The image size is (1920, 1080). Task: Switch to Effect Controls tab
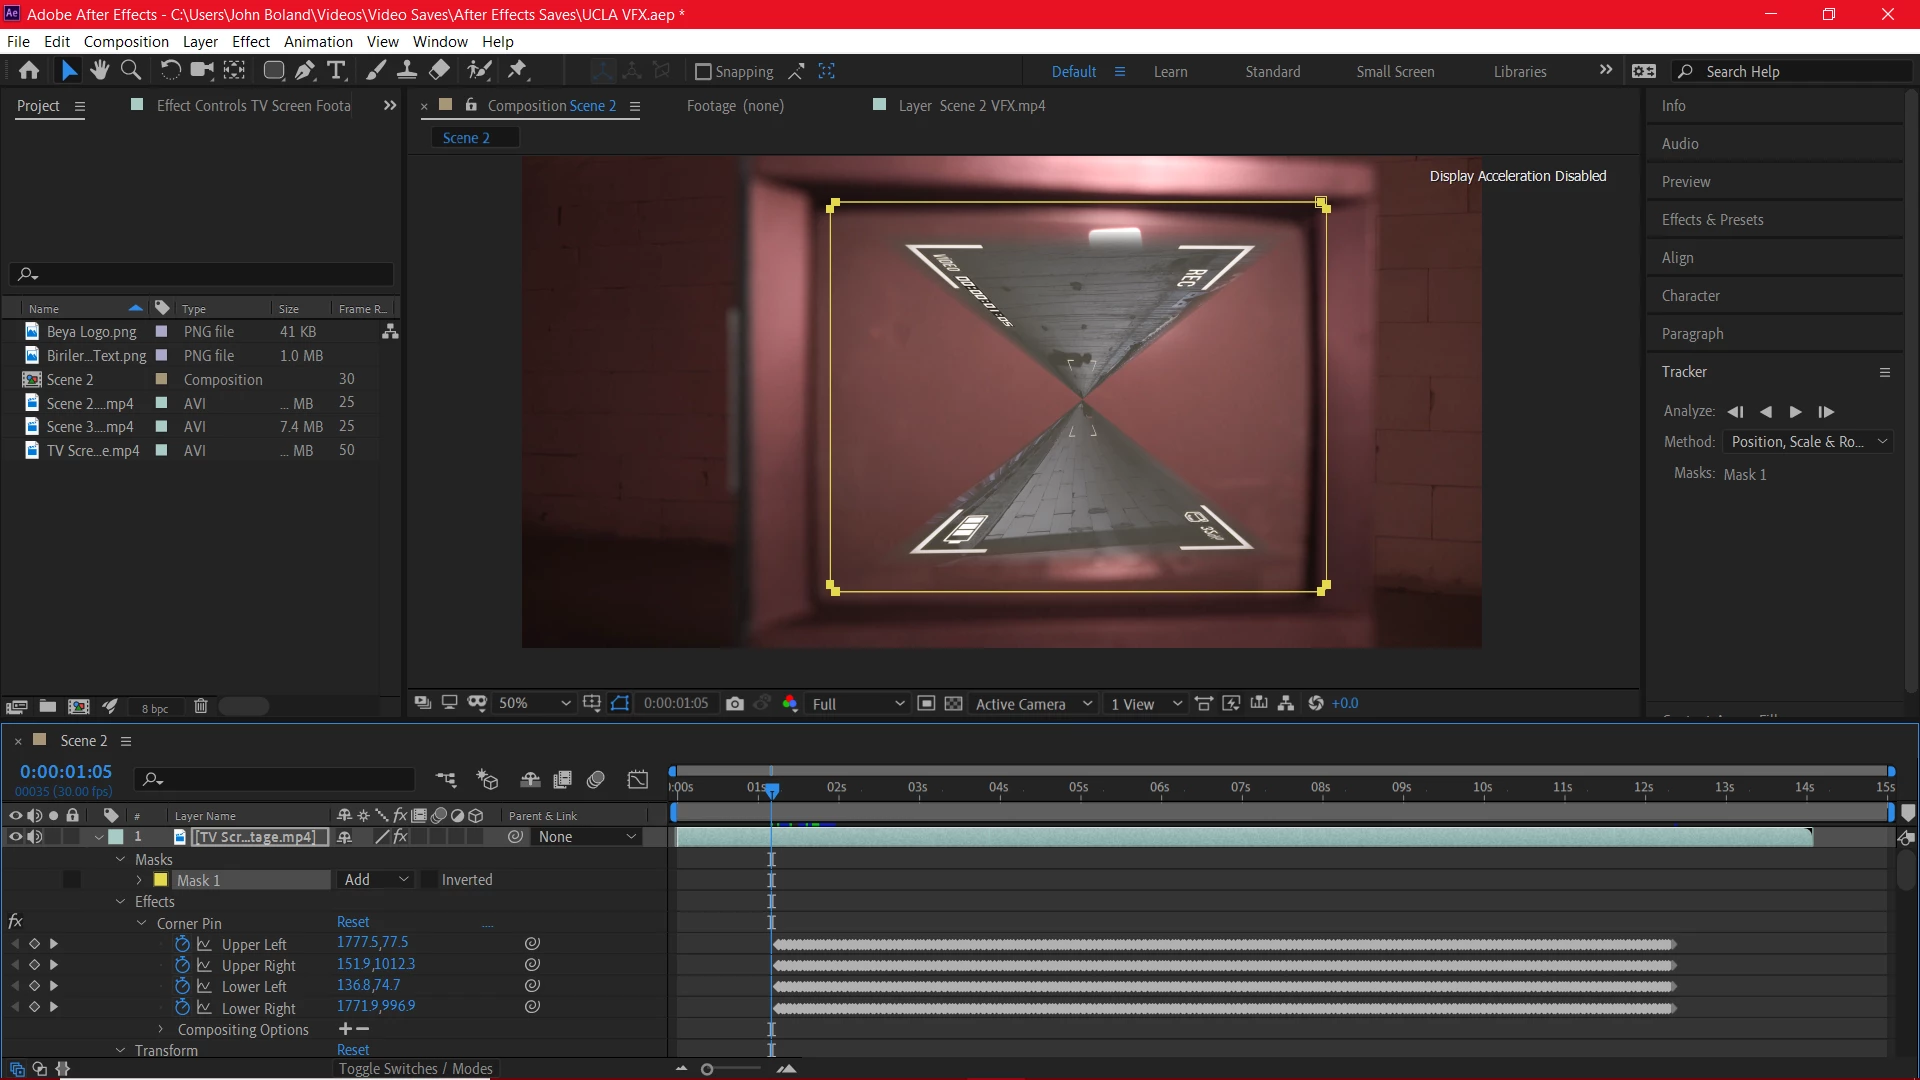click(x=253, y=106)
